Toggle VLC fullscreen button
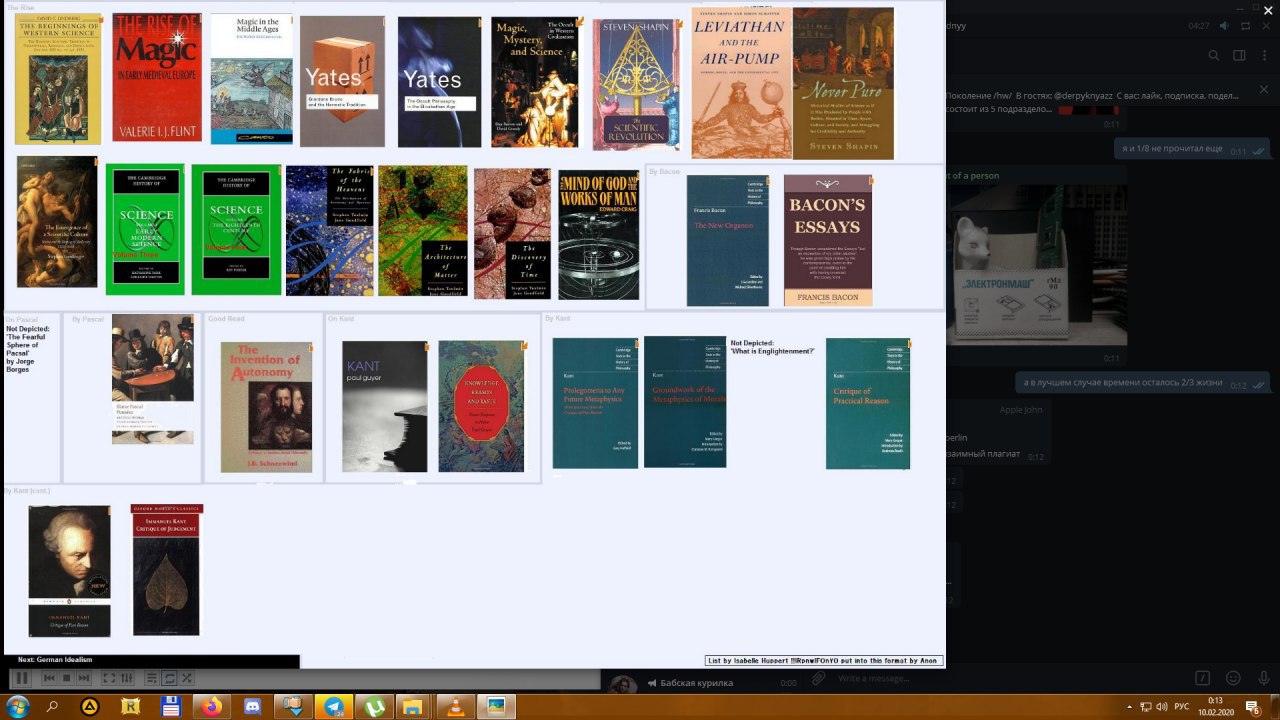 point(109,678)
